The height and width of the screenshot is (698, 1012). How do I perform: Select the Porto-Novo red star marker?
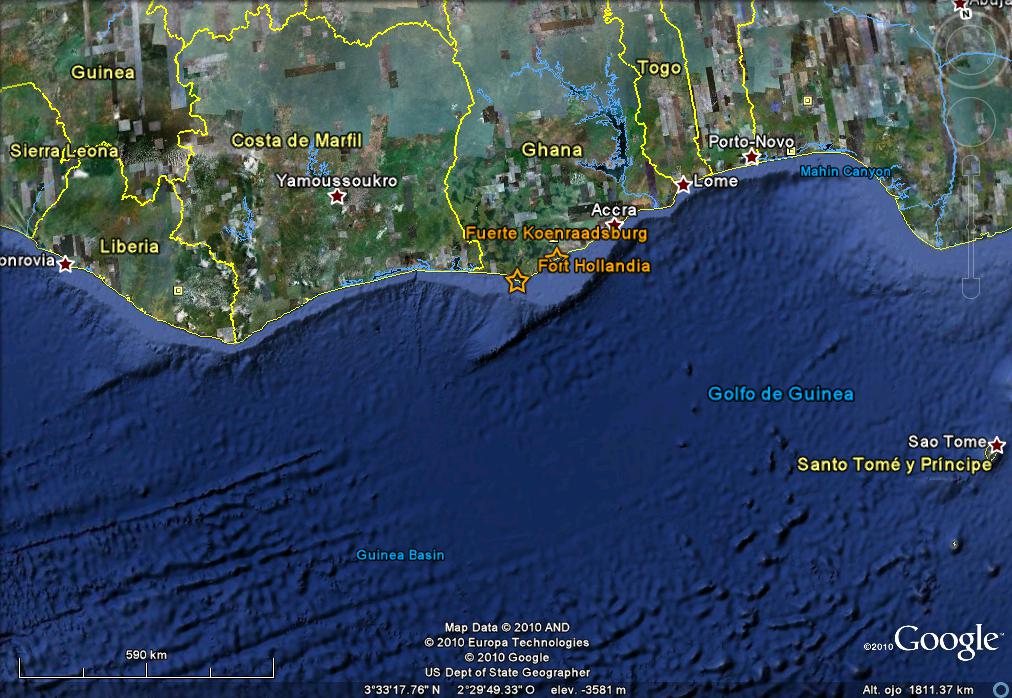point(752,158)
